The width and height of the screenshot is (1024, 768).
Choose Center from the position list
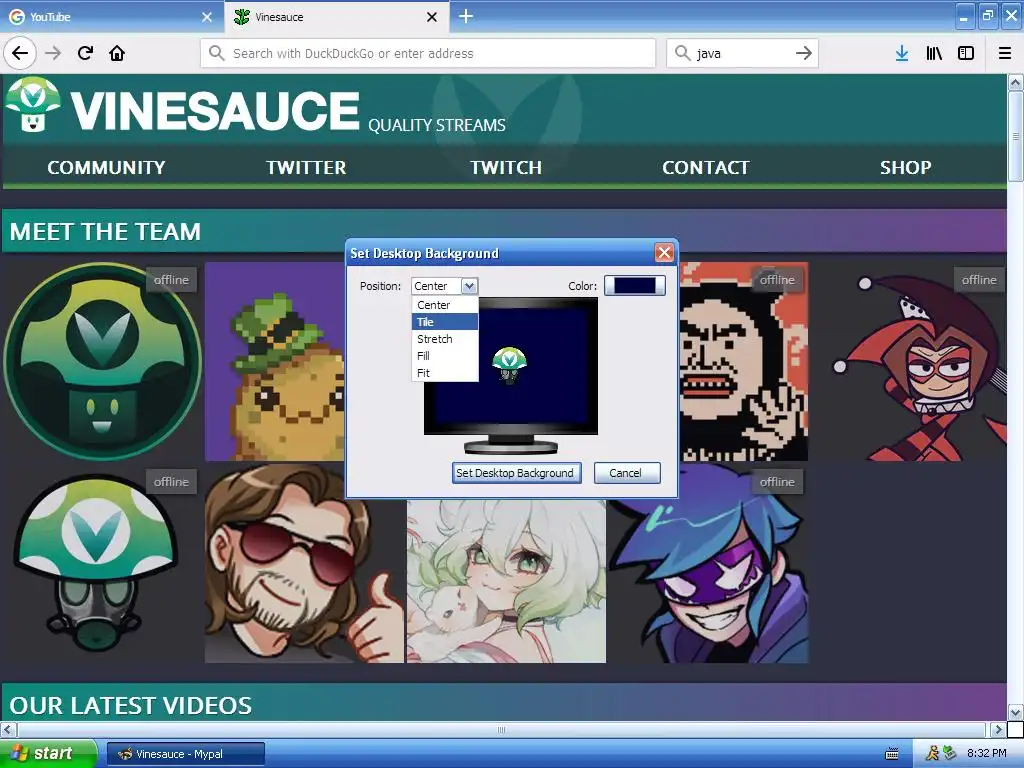click(x=445, y=305)
